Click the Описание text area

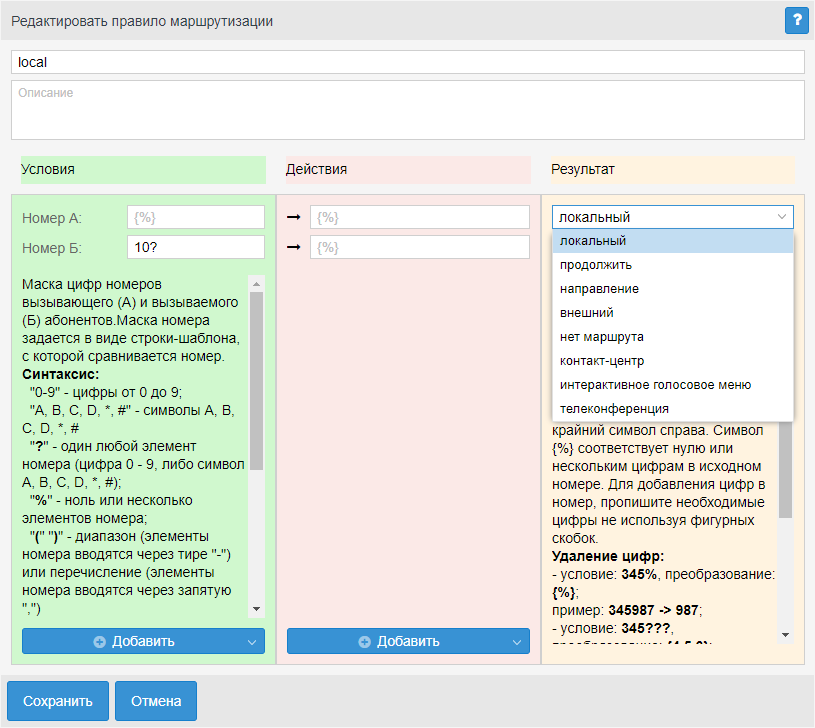408,110
